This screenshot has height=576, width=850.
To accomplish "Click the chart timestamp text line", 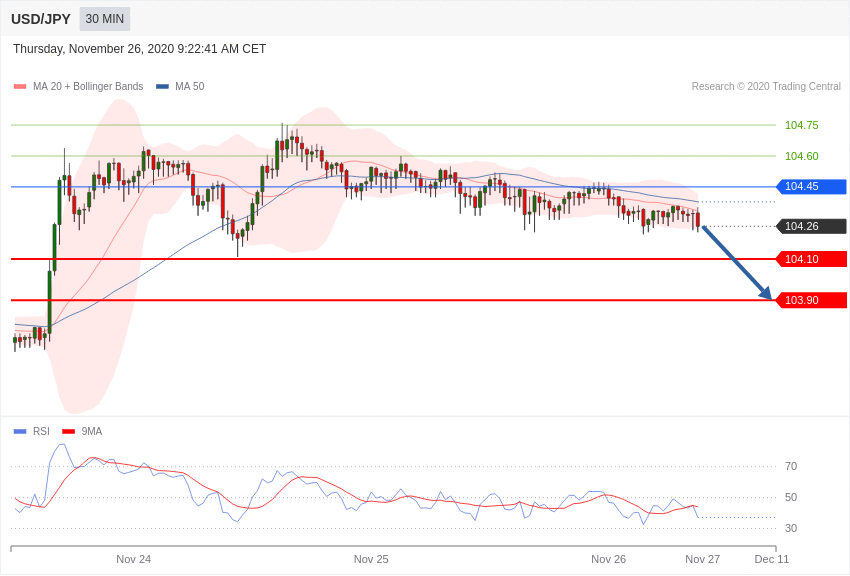I will [139, 49].
